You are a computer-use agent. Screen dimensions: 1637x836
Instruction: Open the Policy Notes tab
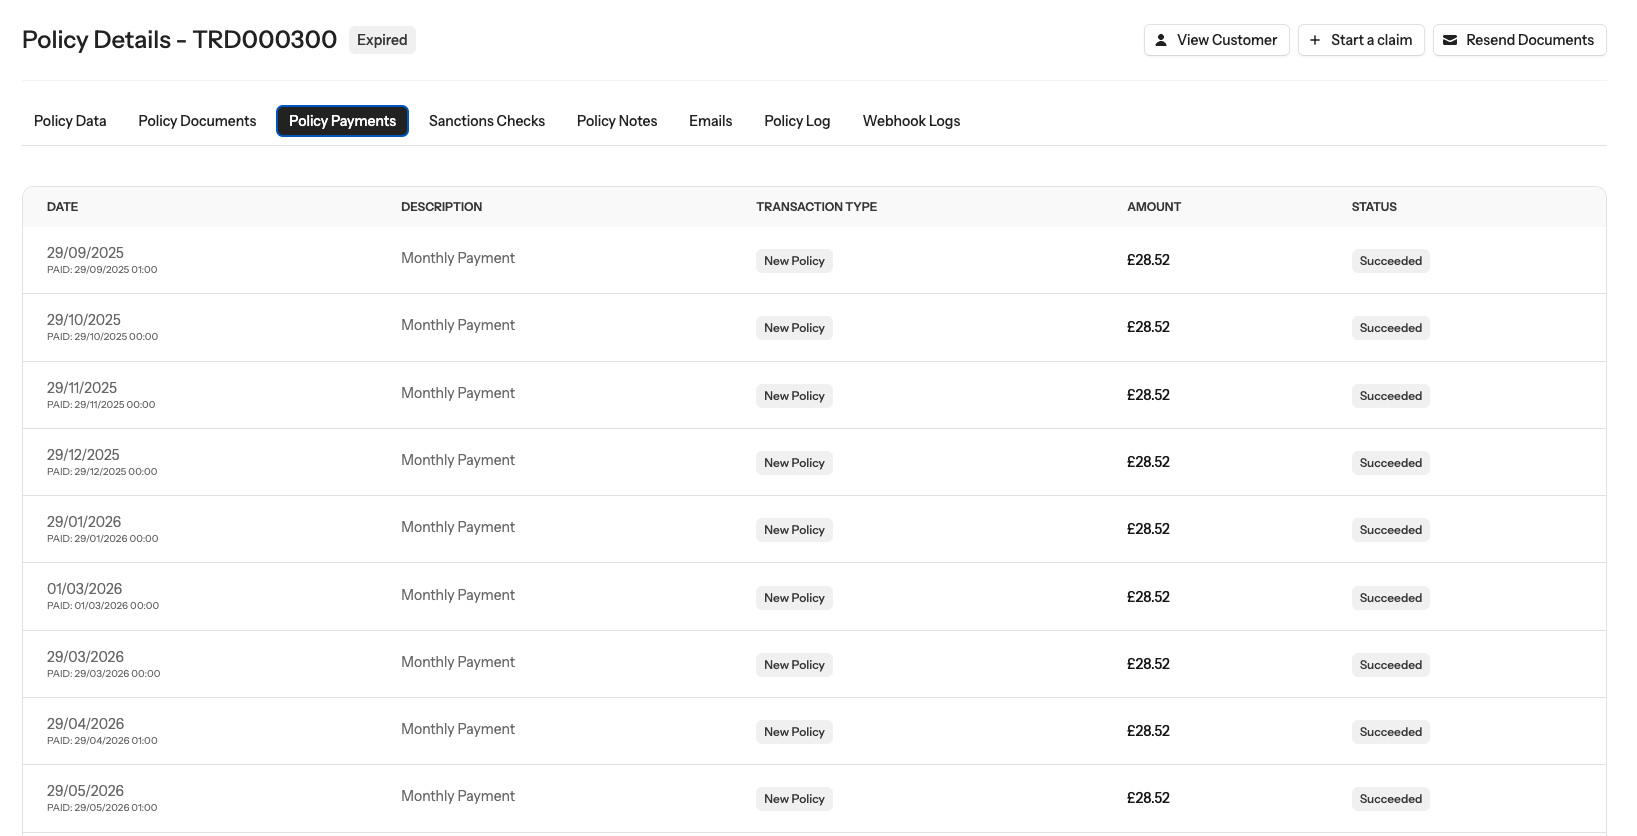coord(617,121)
